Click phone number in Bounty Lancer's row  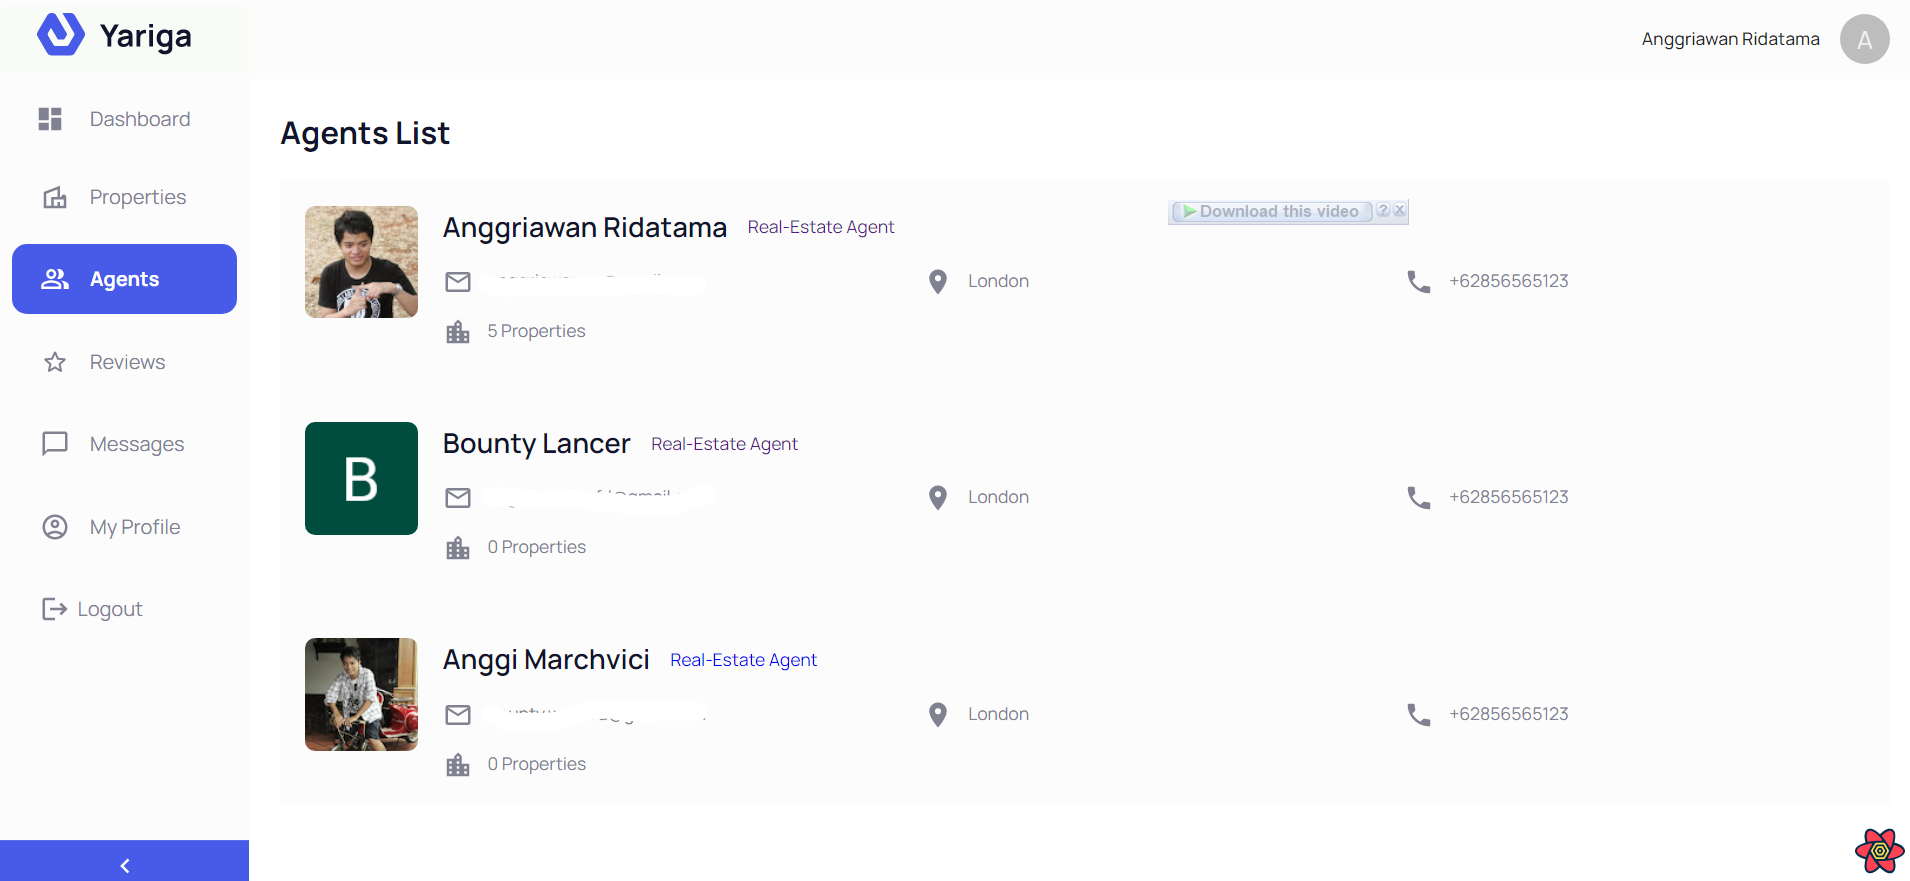click(1508, 497)
